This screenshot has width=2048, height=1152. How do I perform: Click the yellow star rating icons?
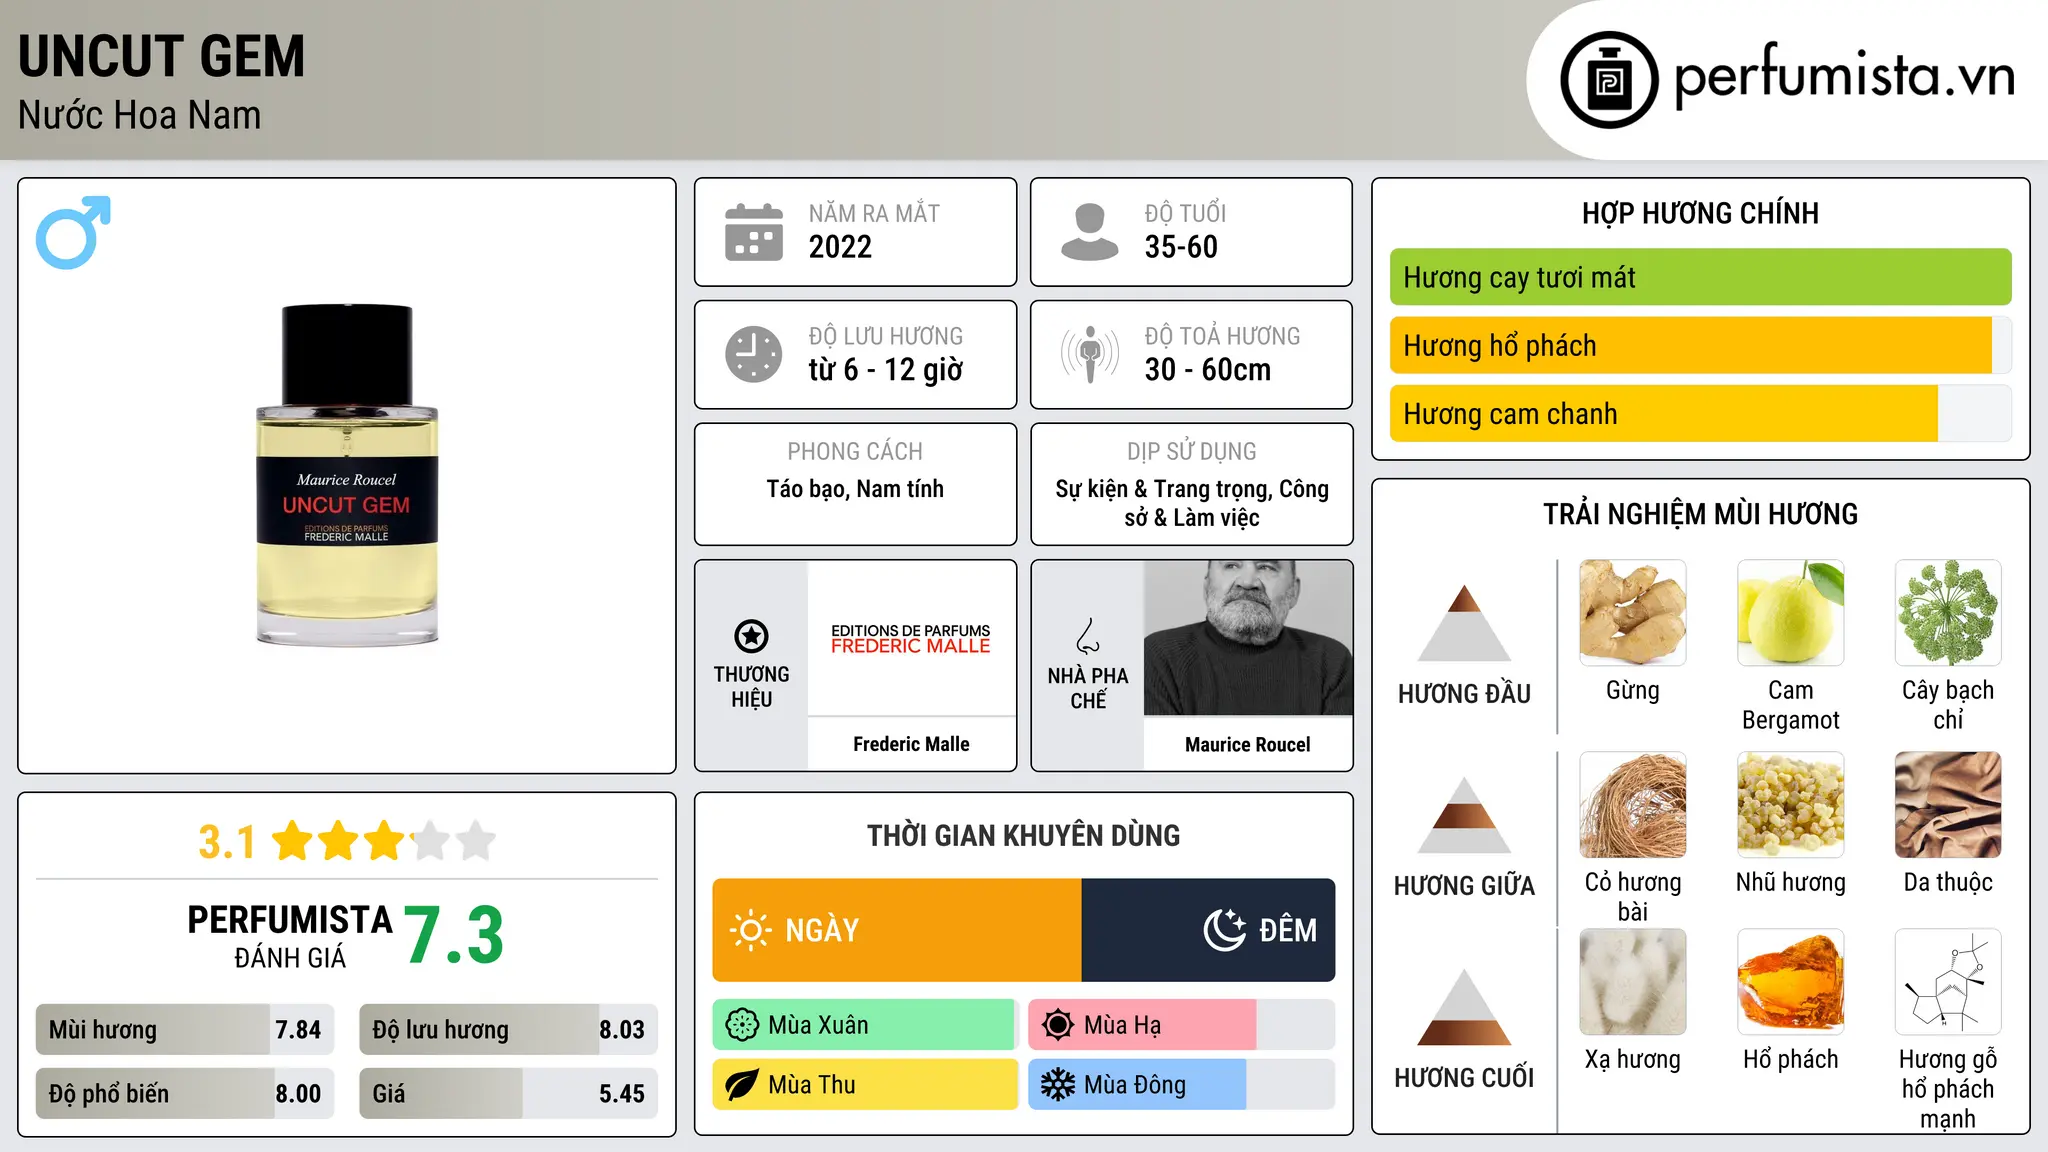(384, 841)
